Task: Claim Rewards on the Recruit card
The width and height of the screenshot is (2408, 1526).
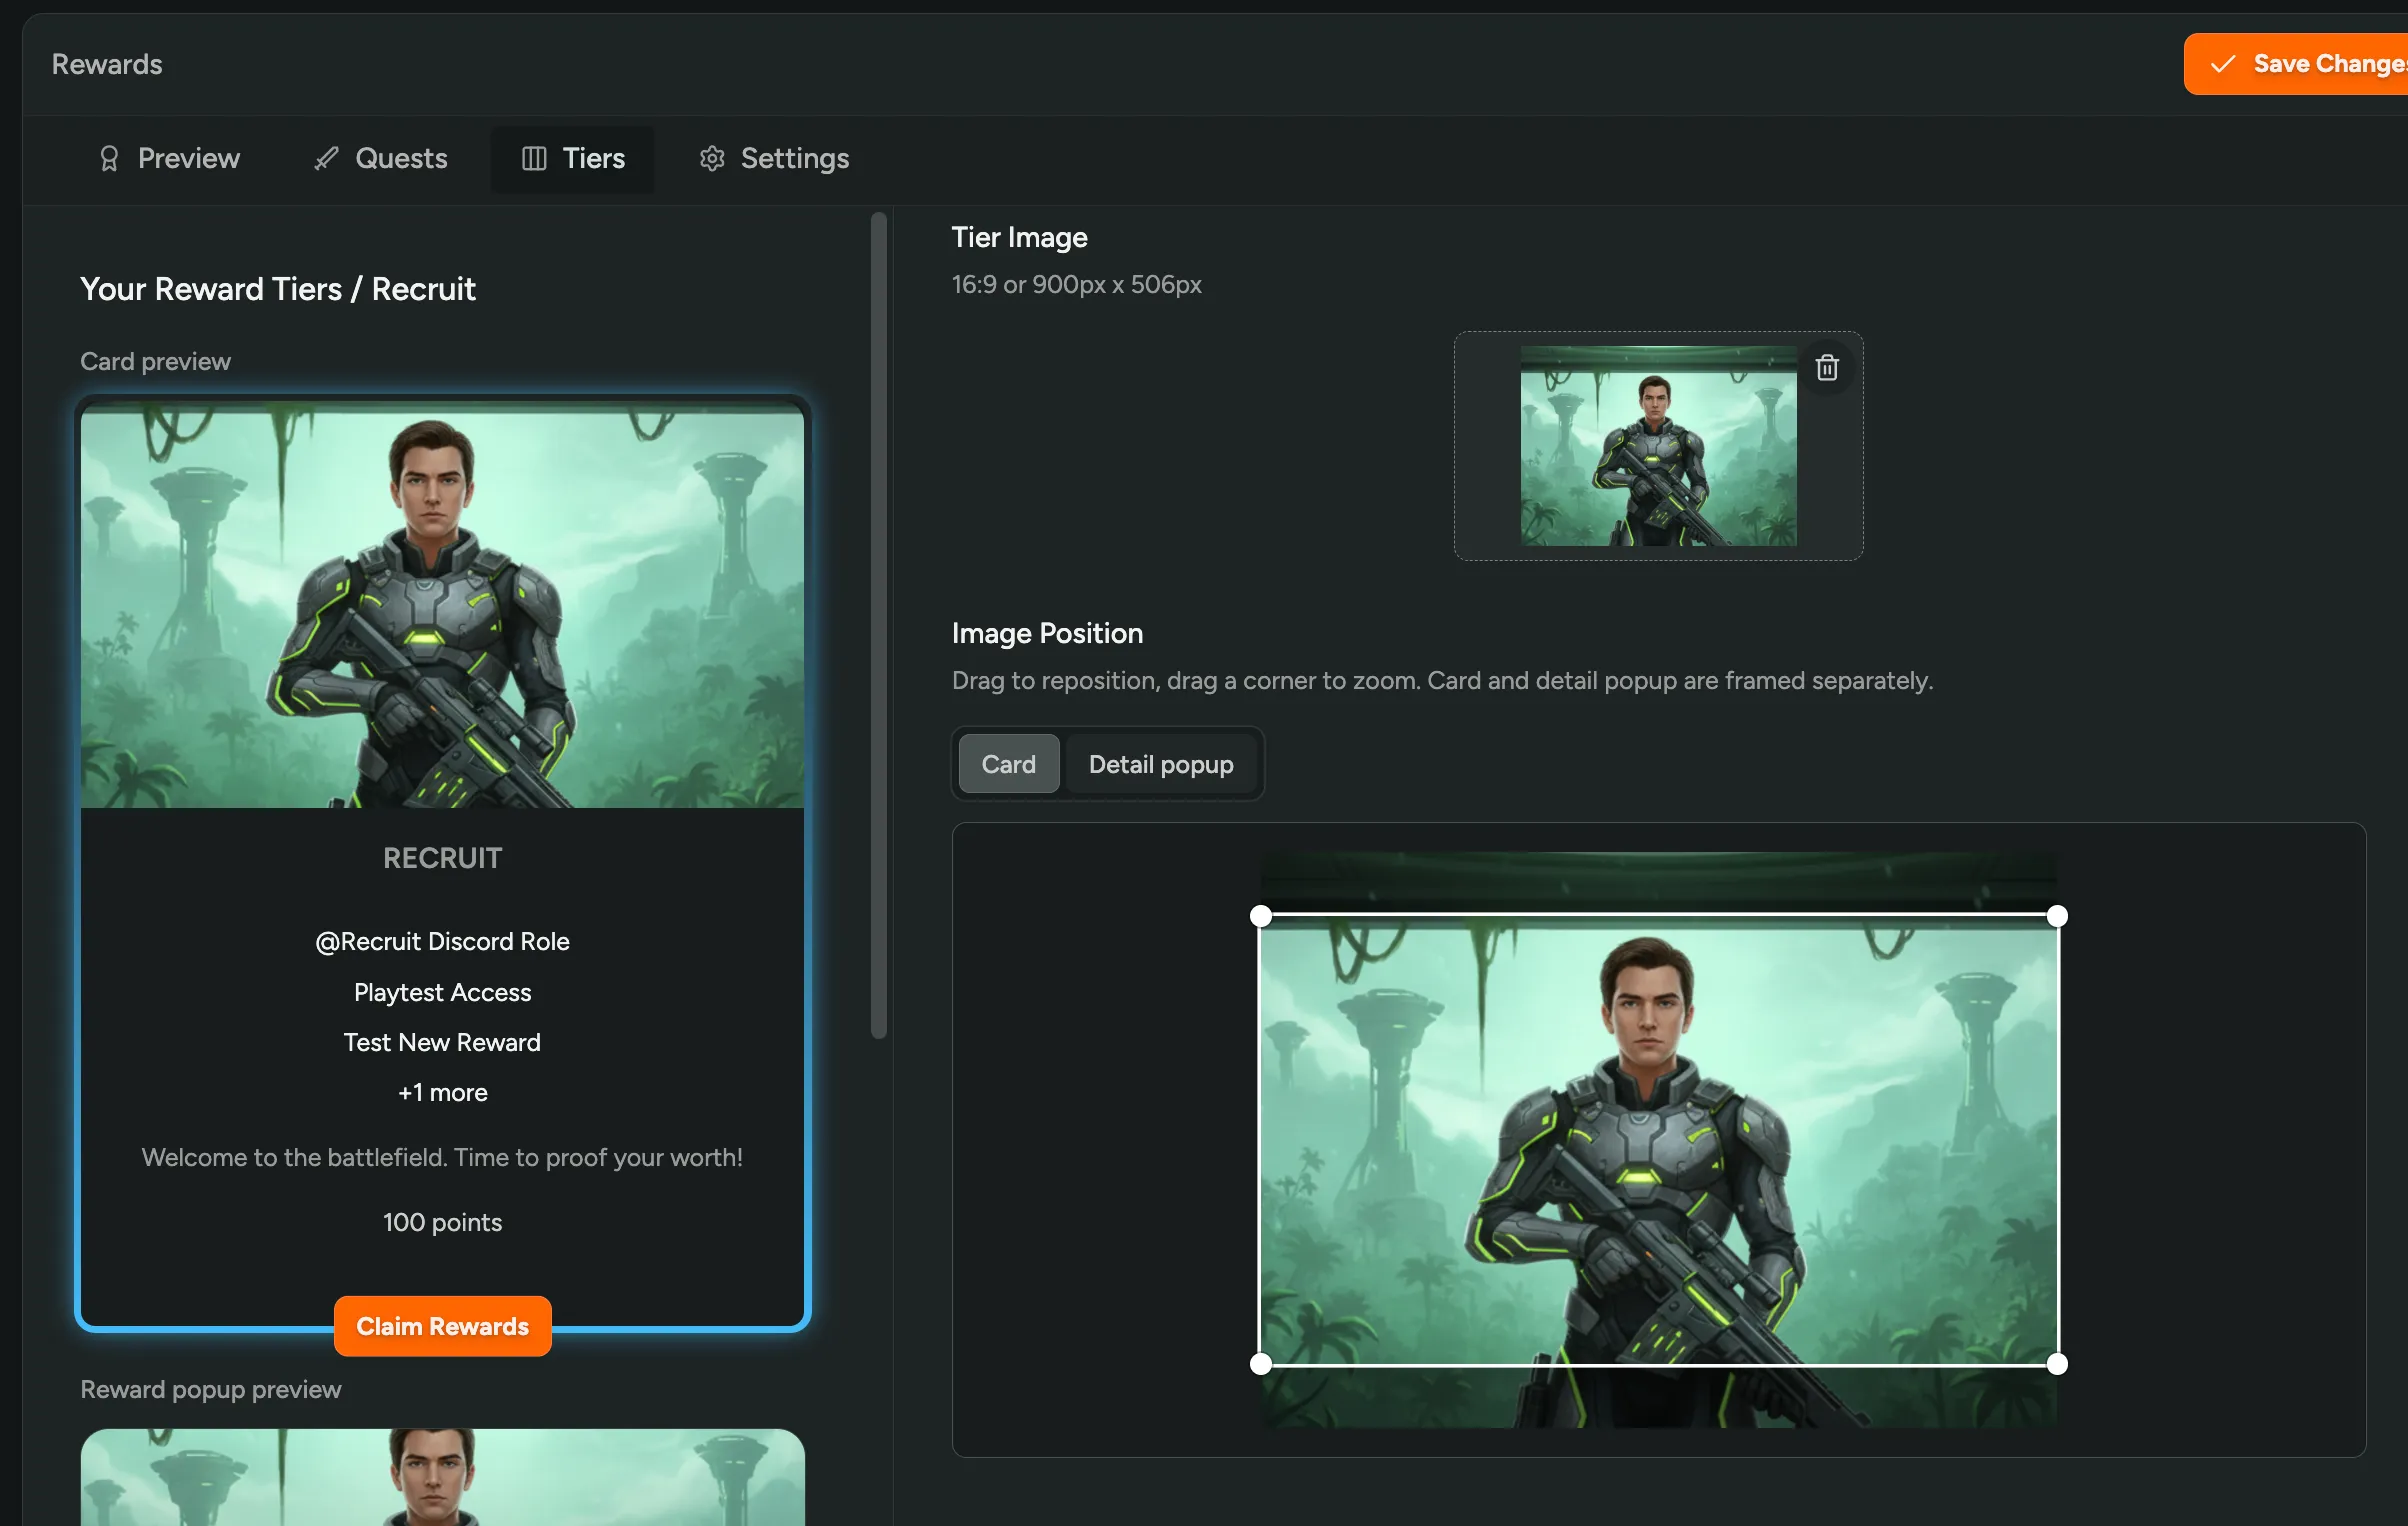Action: click(442, 1326)
